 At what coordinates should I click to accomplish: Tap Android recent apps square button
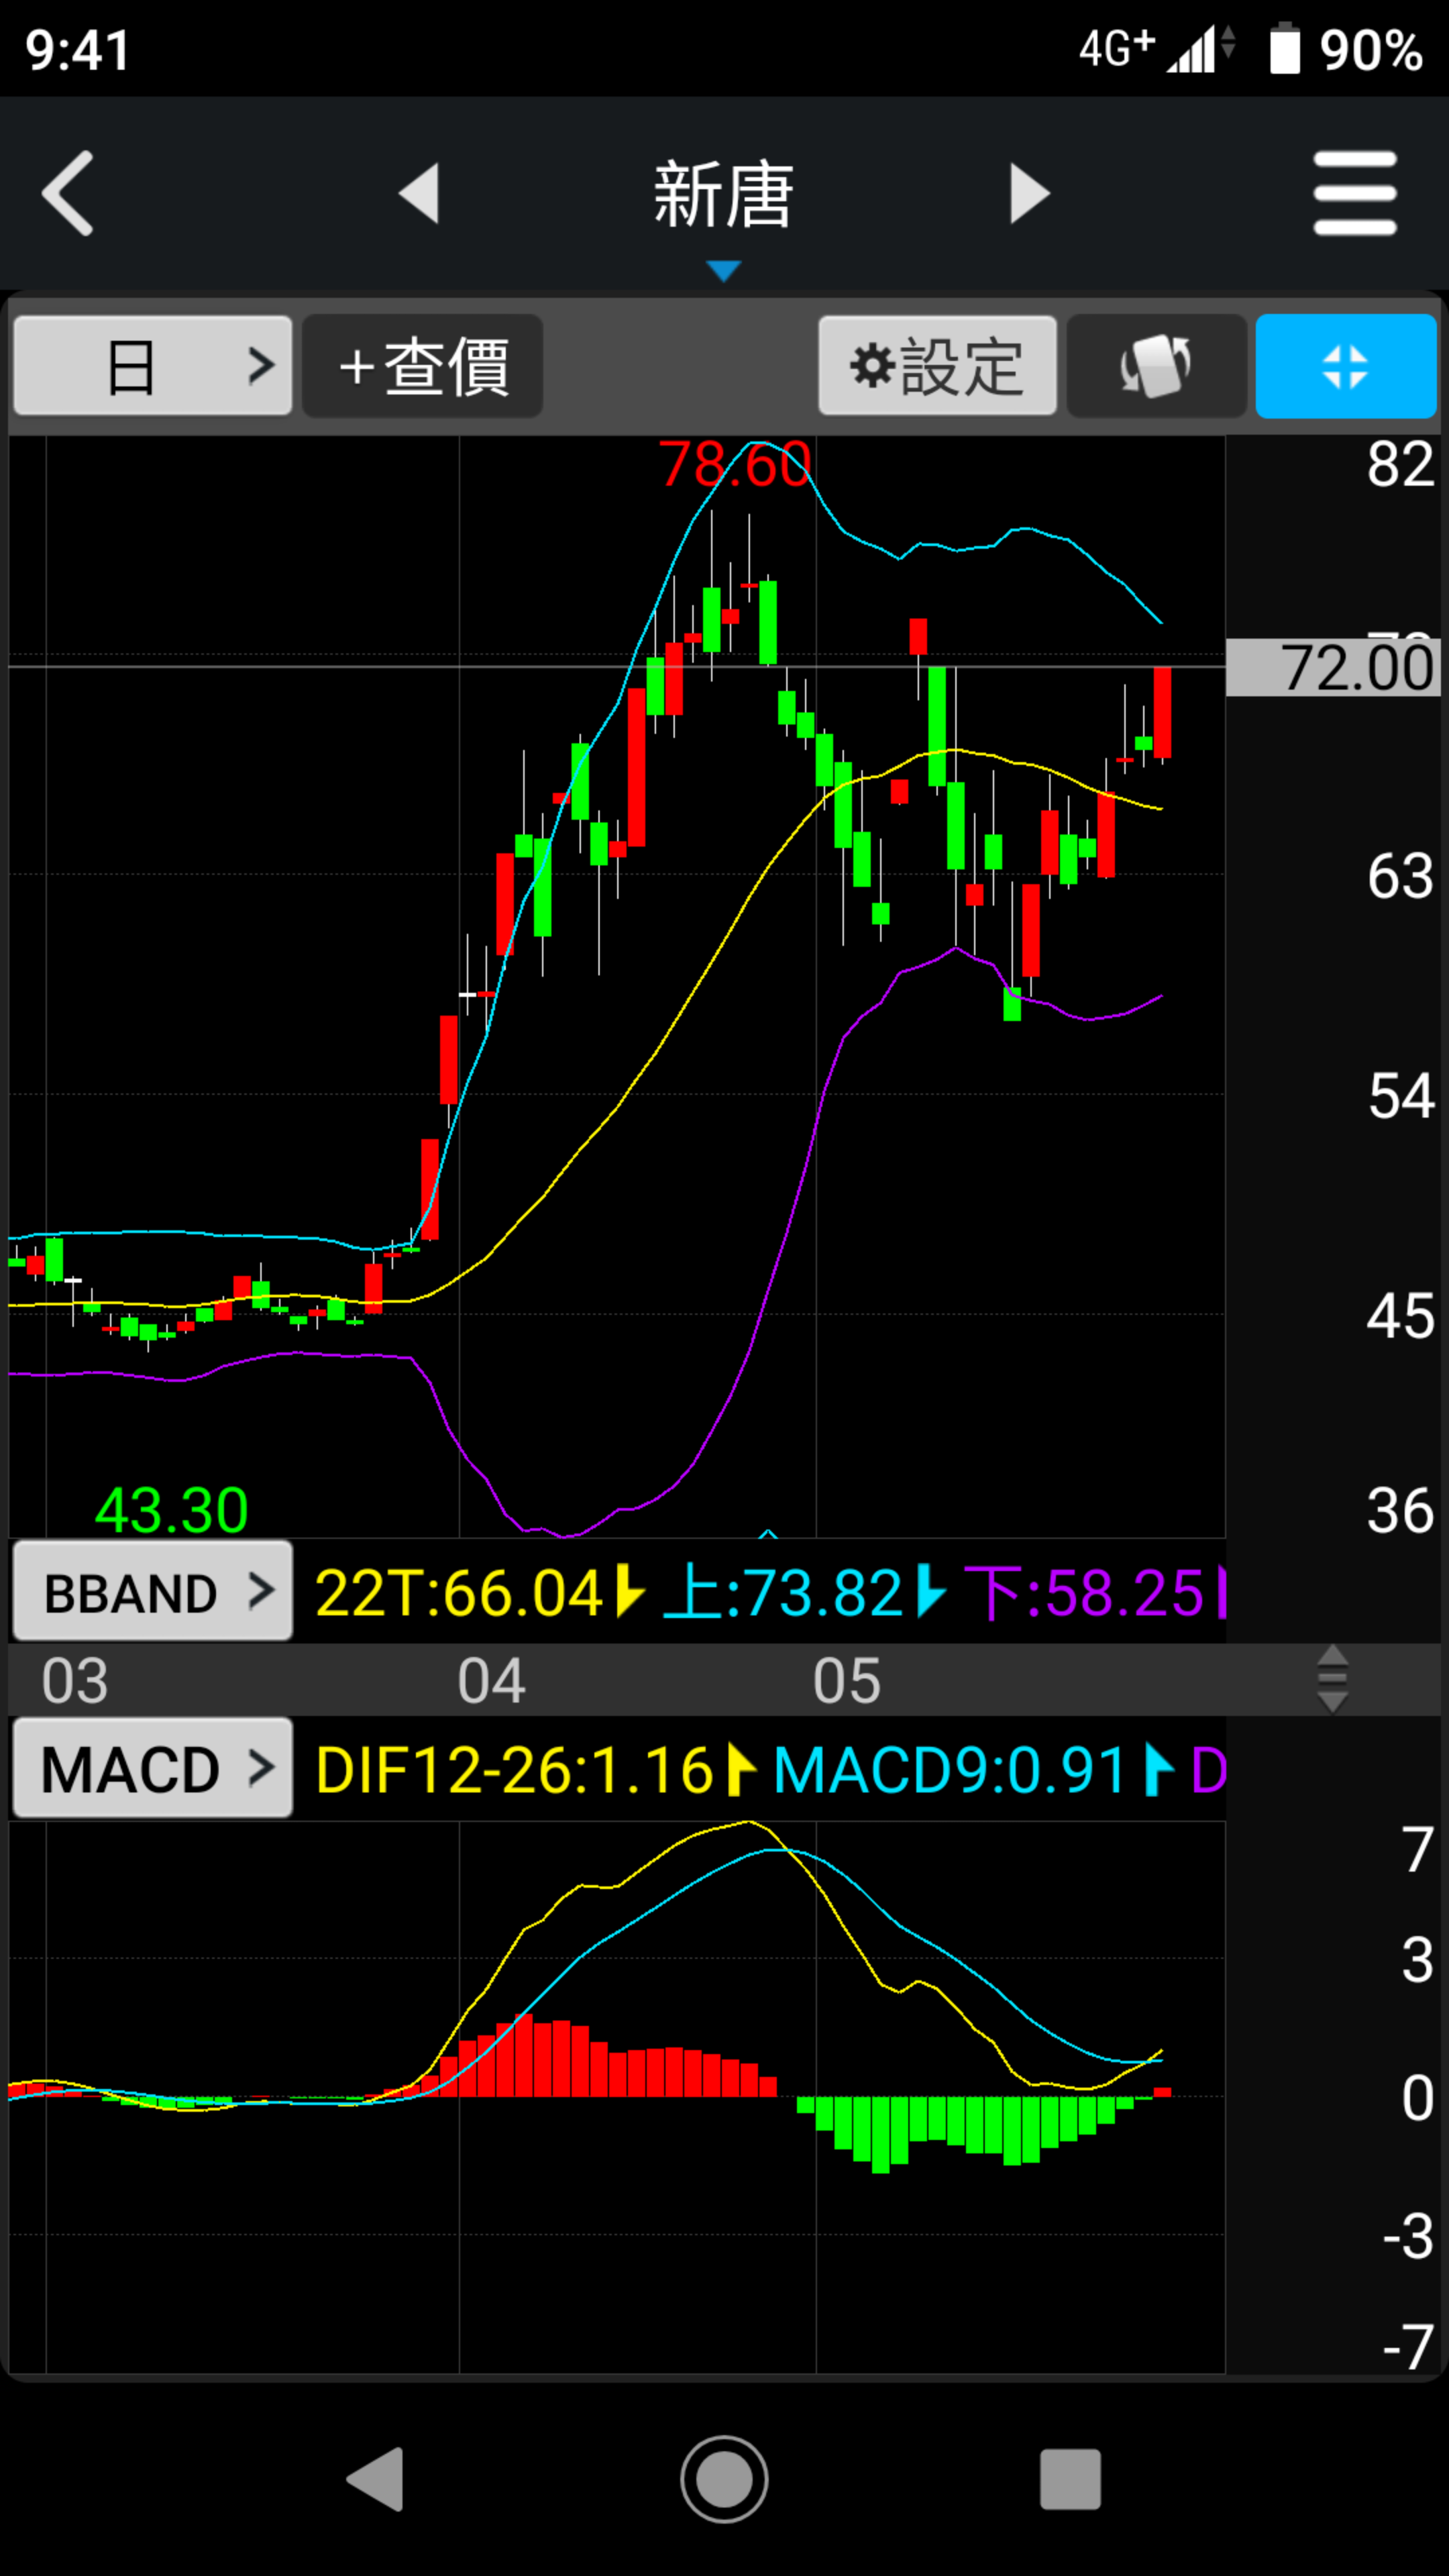1070,2478
